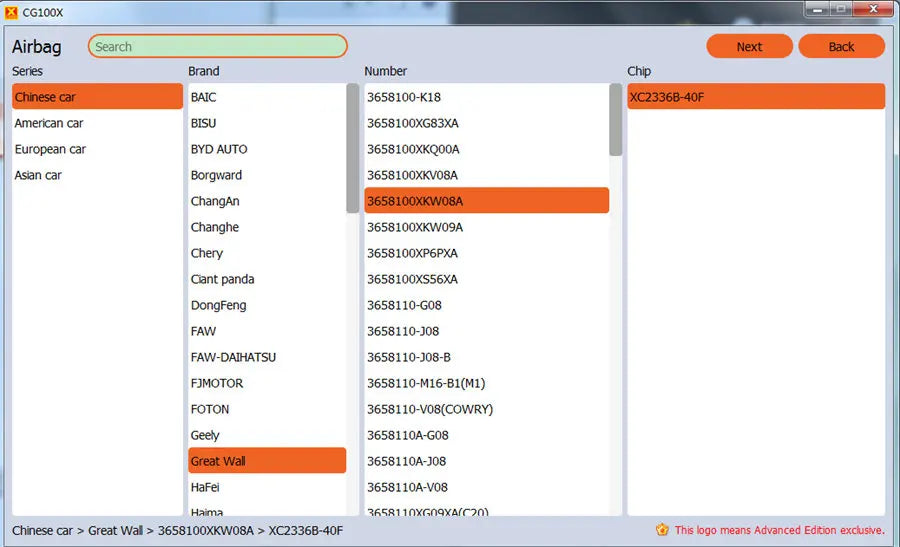Choose DongFeng from Brand list
The image size is (900, 547).
[267, 305]
